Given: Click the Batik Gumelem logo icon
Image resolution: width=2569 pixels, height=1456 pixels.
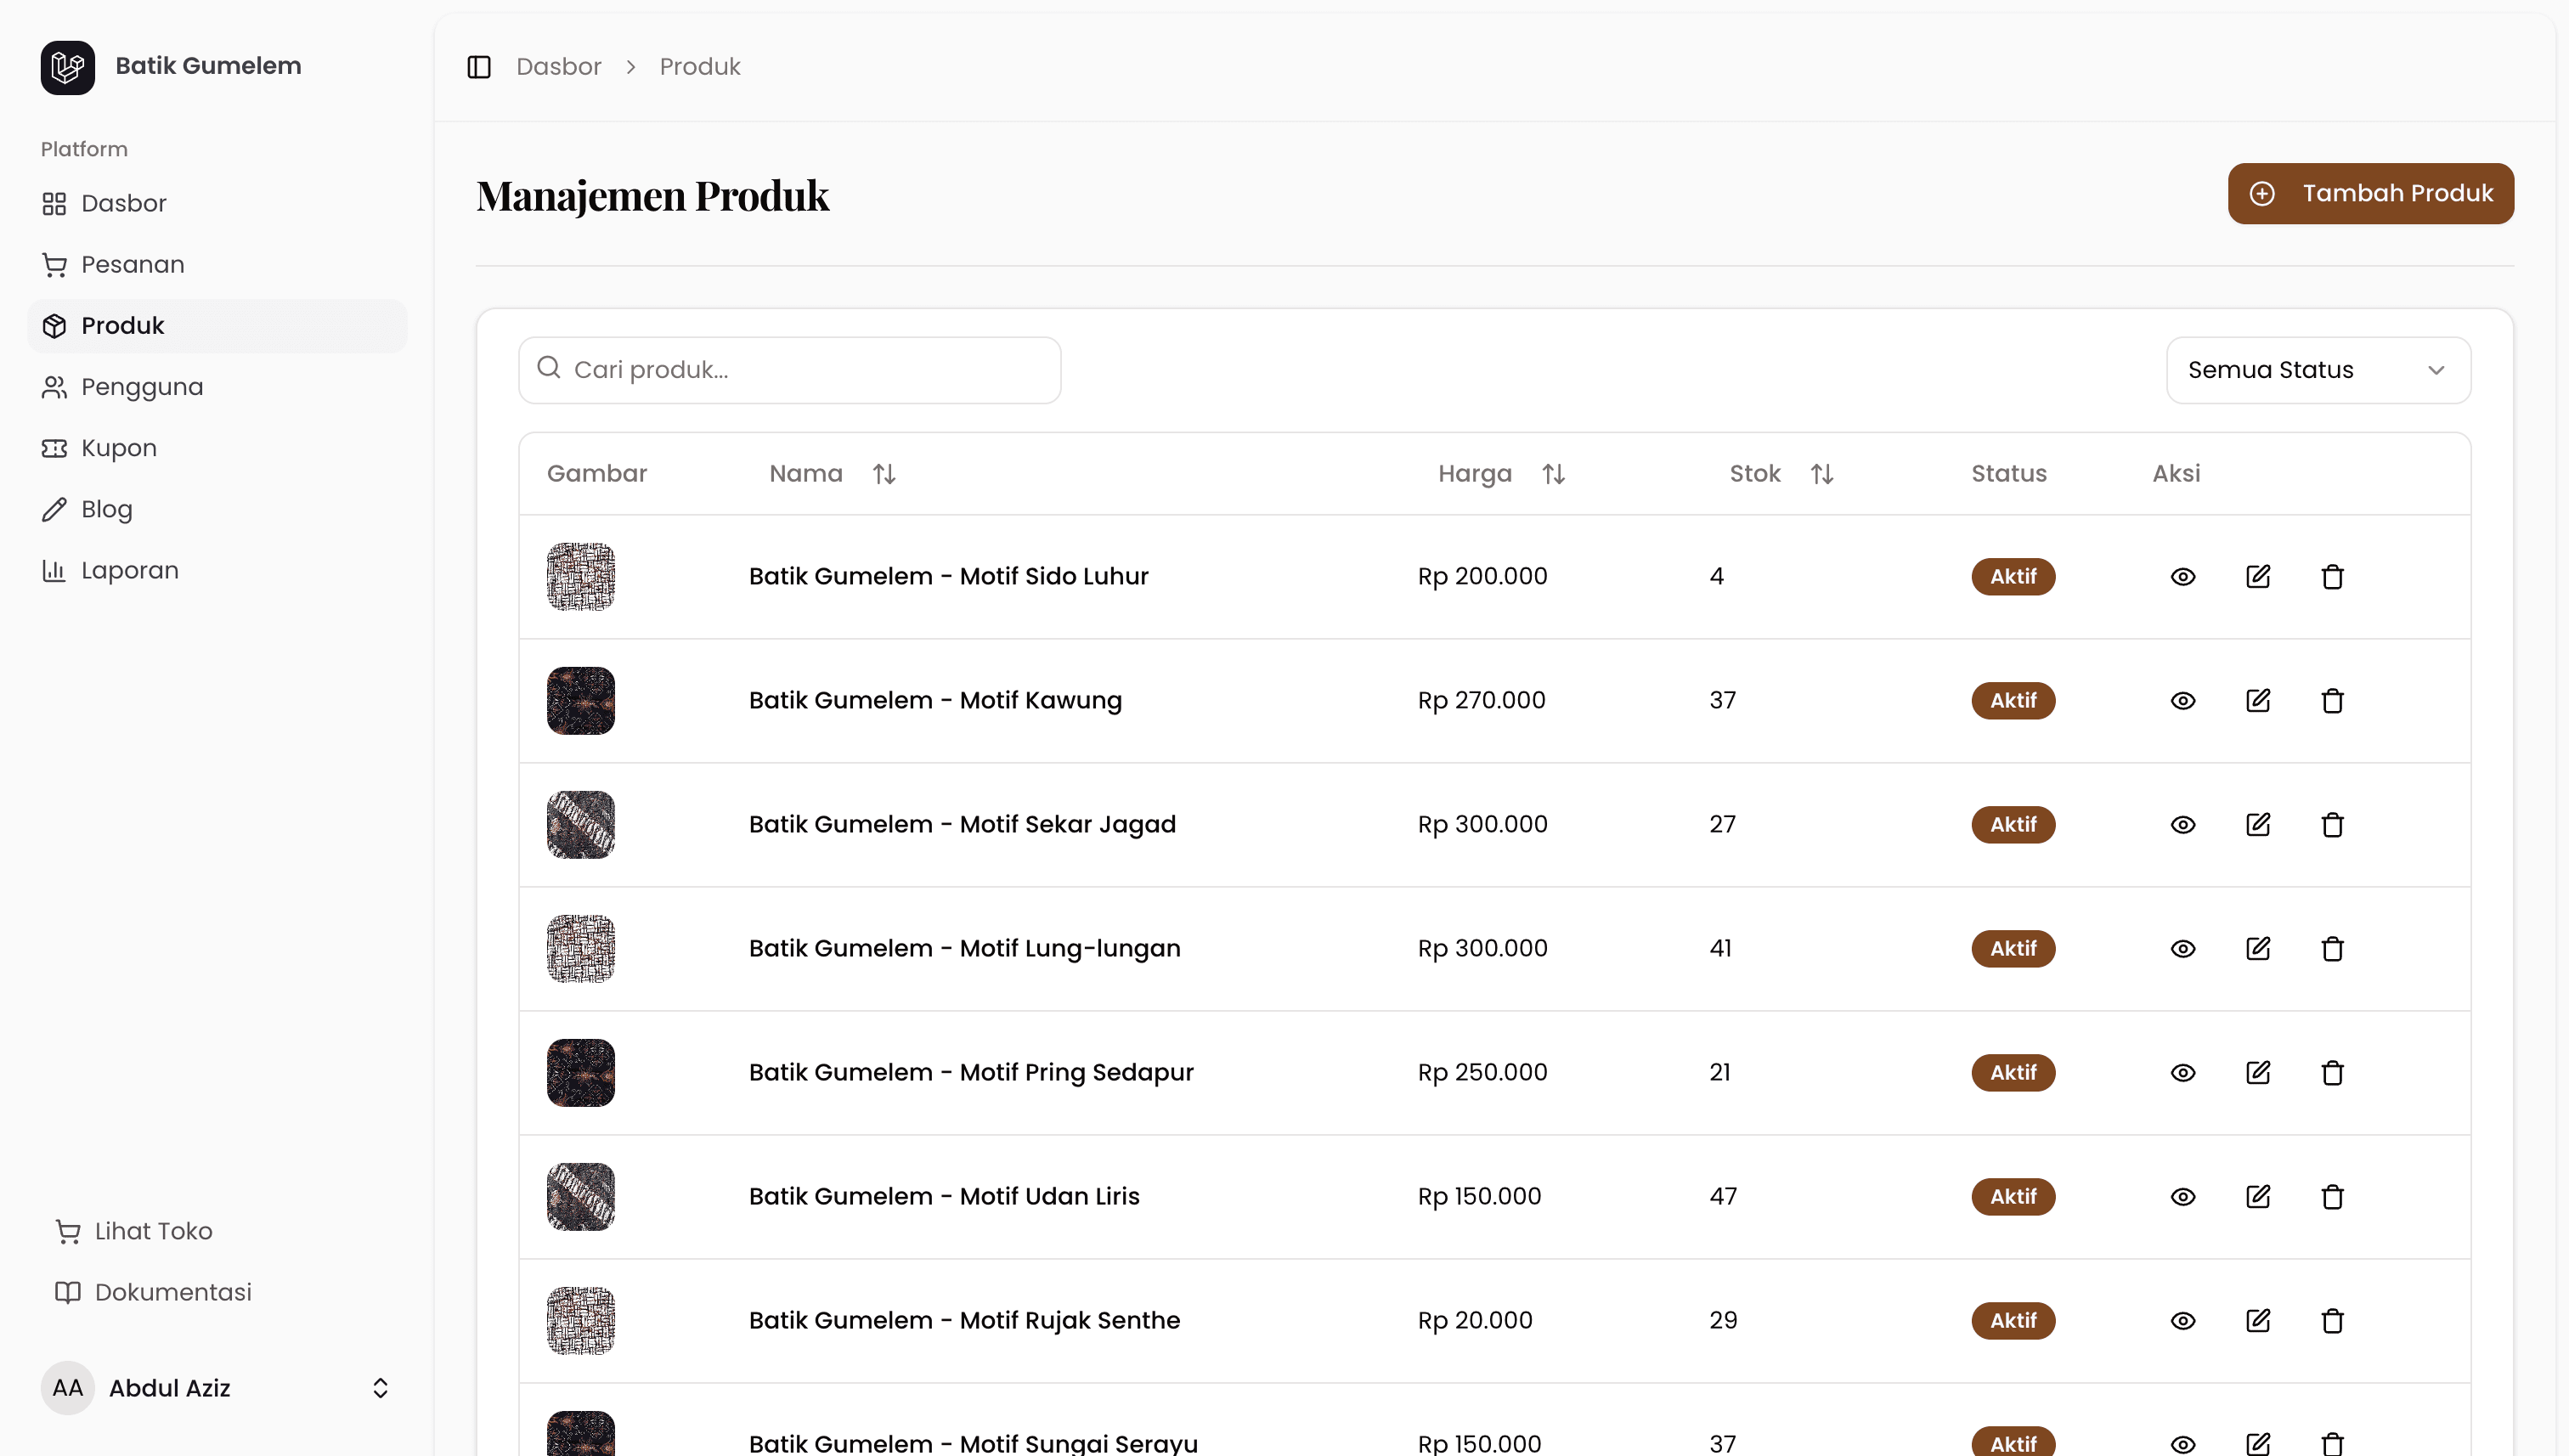Looking at the screenshot, I should tap(68, 67).
